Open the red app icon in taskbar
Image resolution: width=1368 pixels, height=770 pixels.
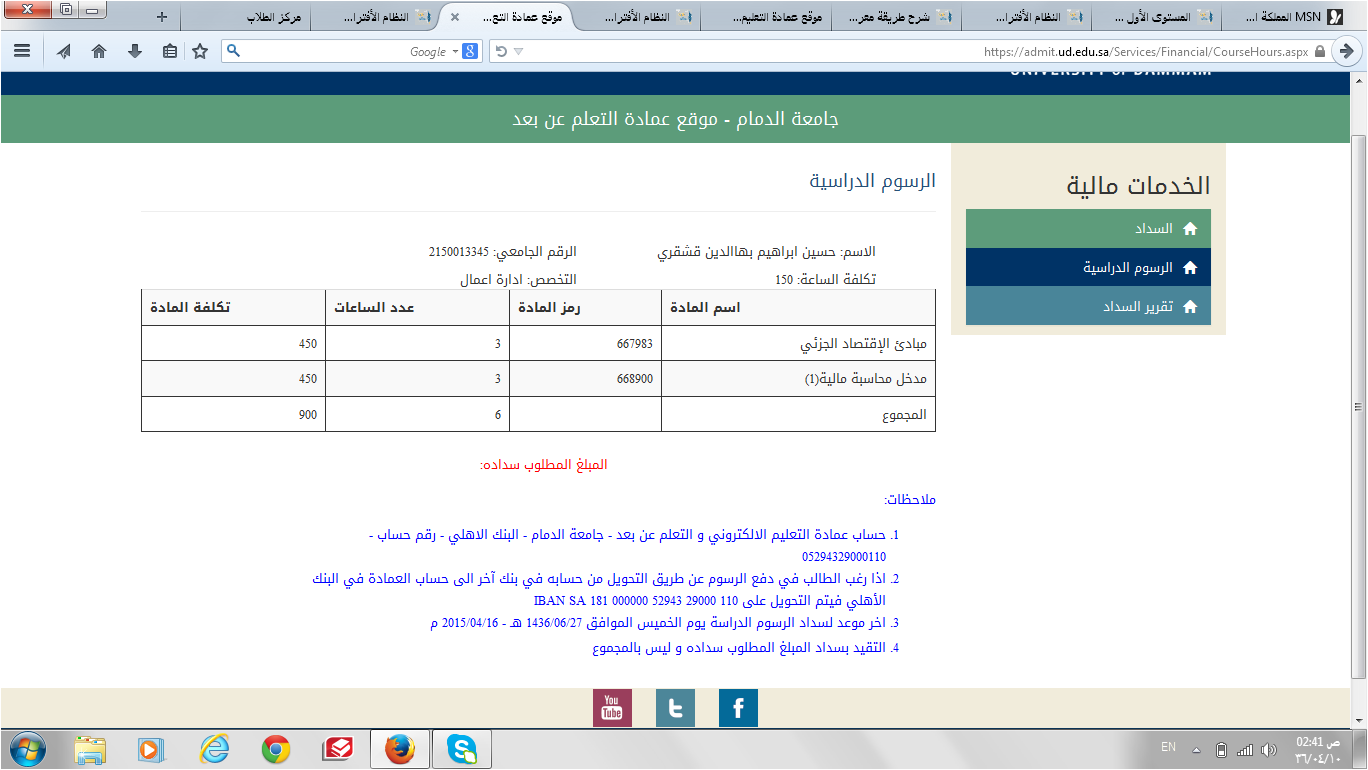[x=338, y=749]
